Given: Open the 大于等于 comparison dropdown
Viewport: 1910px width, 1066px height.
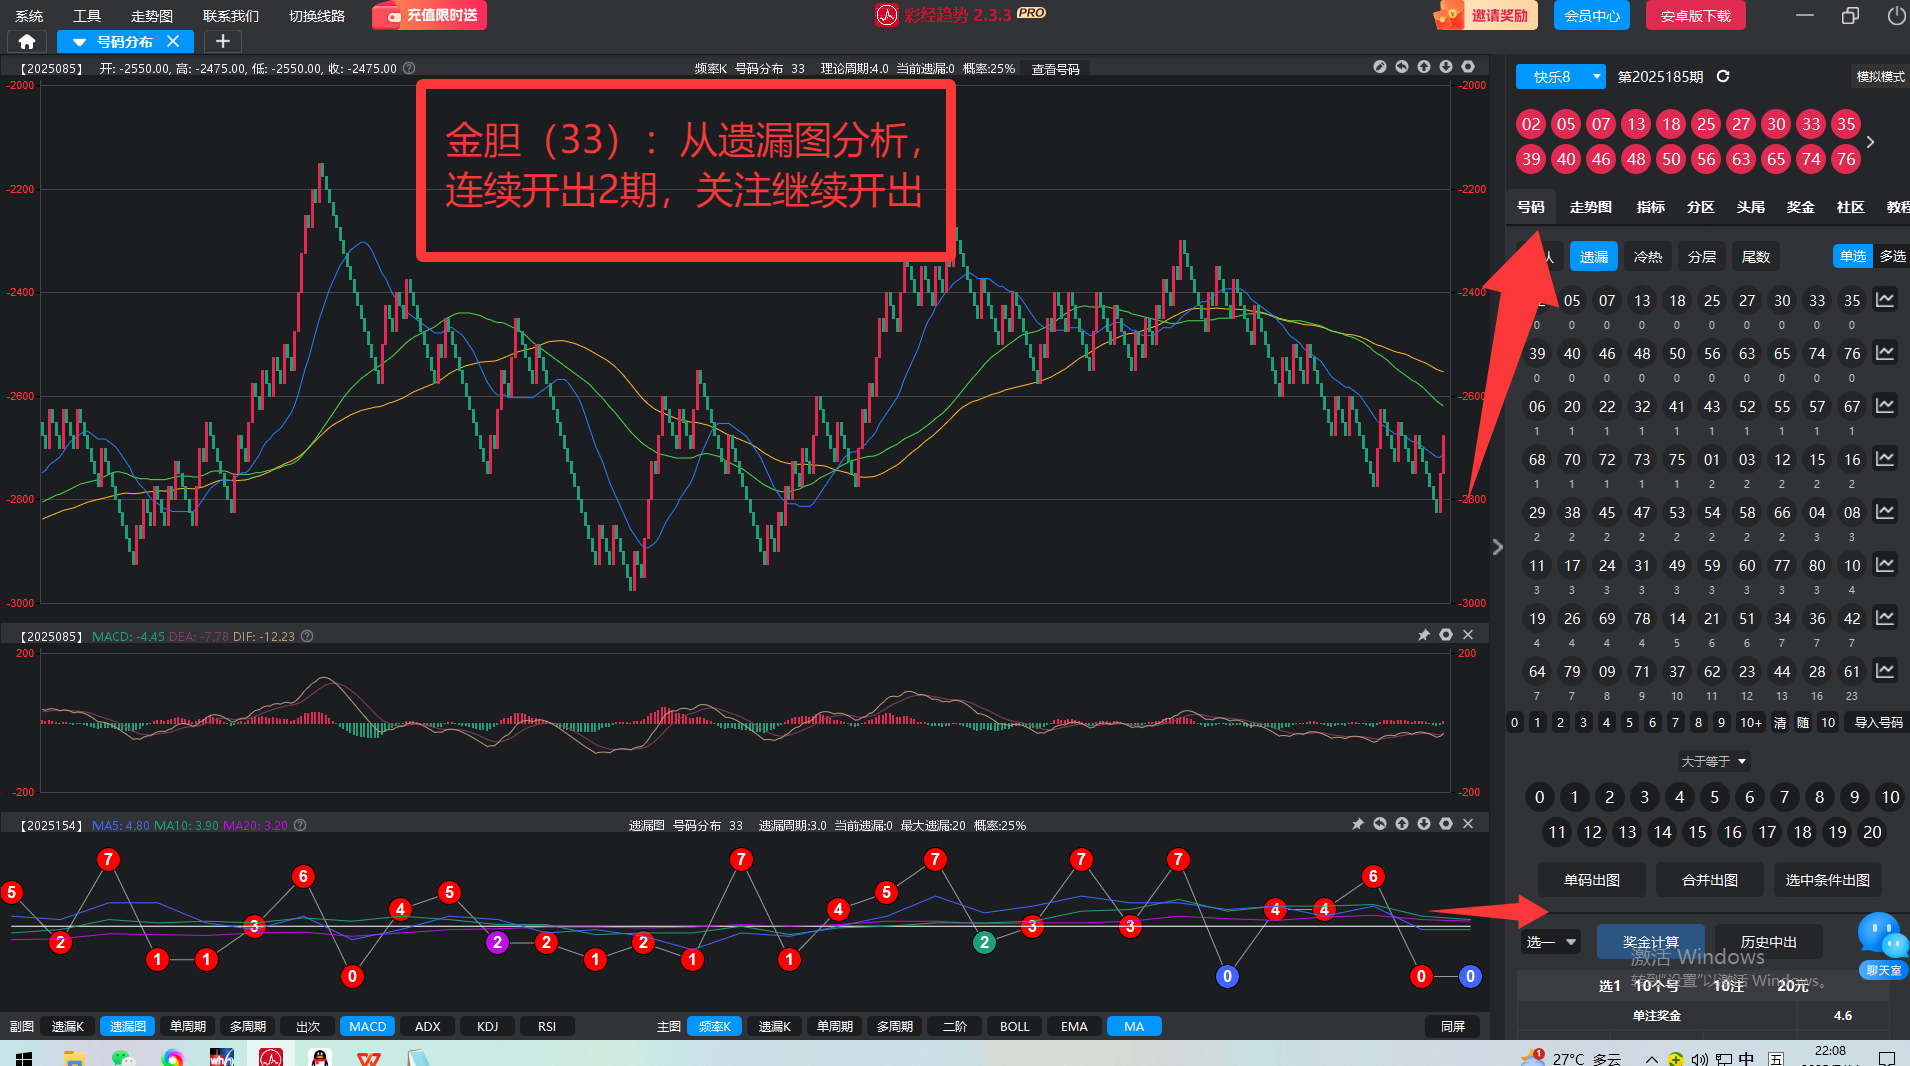Looking at the screenshot, I should tap(1714, 761).
